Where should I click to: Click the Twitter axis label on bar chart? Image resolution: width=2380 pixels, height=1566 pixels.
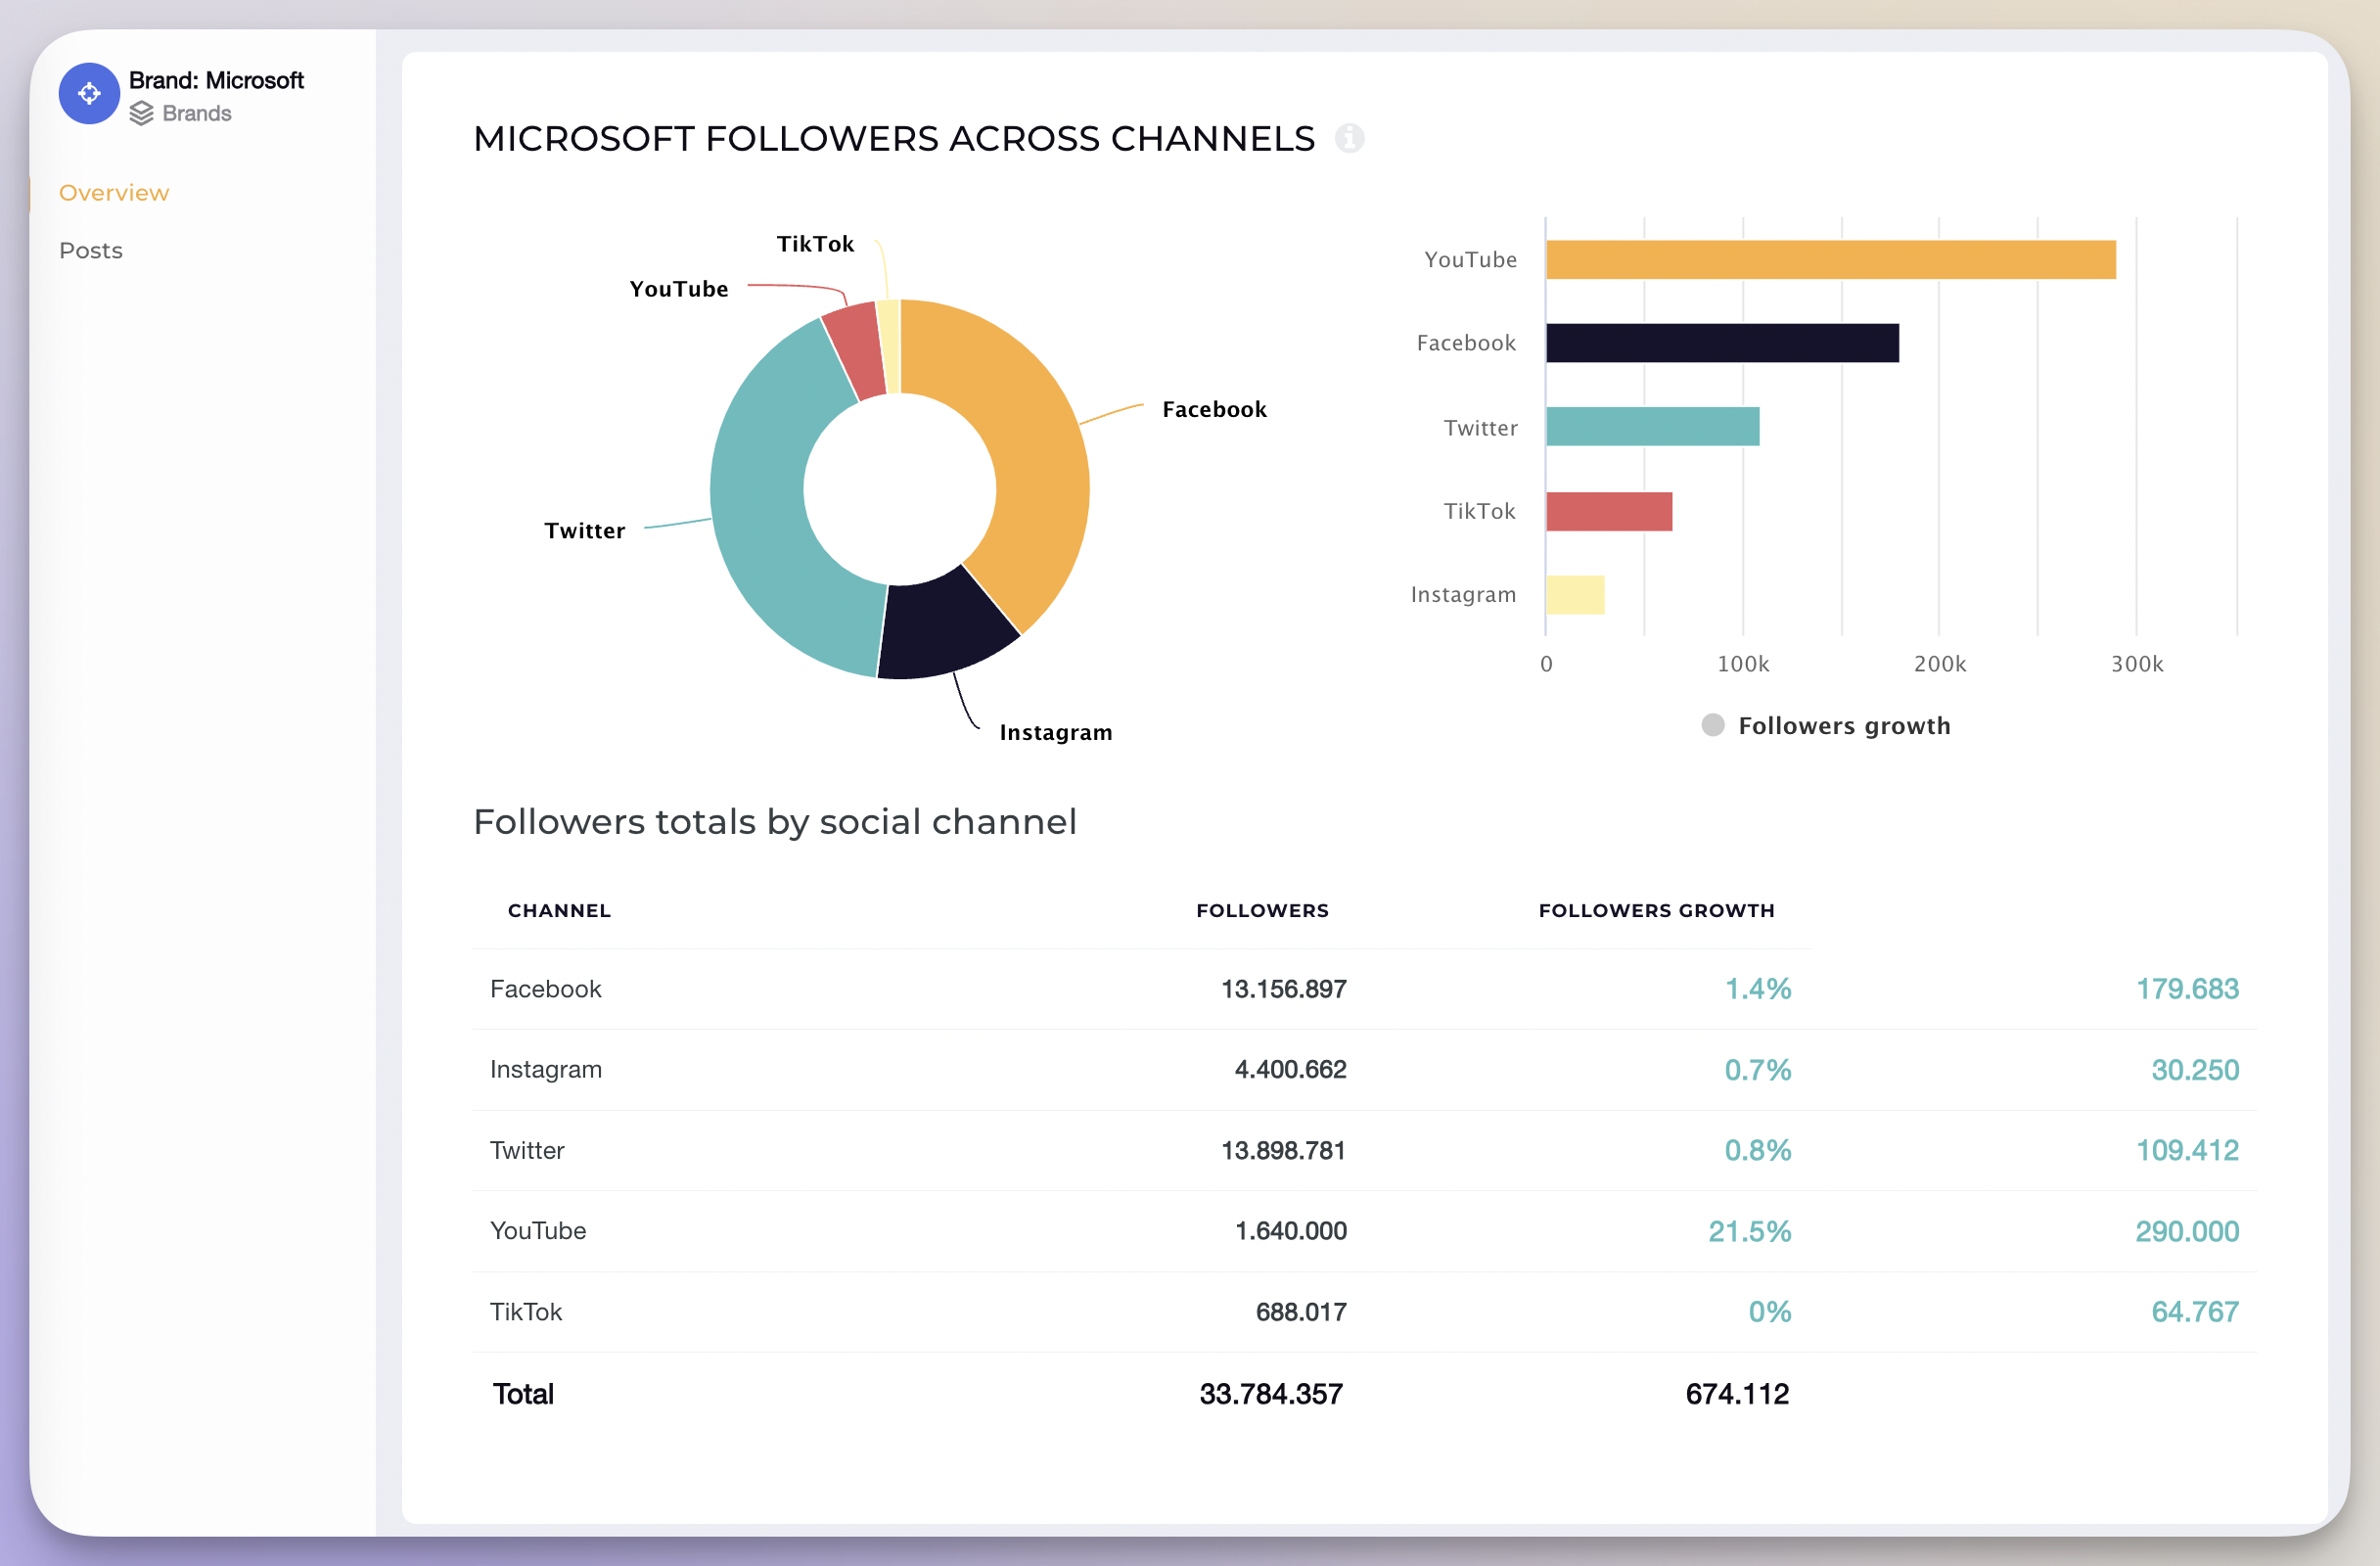(1480, 428)
